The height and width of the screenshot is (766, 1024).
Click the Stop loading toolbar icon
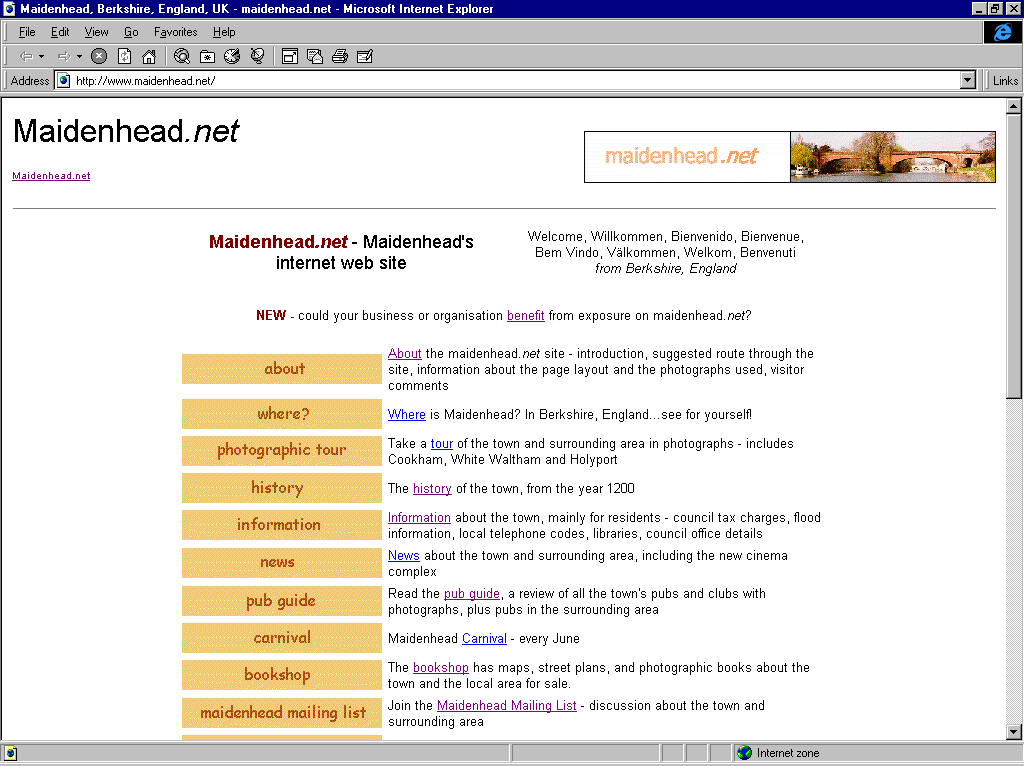pos(99,56)
